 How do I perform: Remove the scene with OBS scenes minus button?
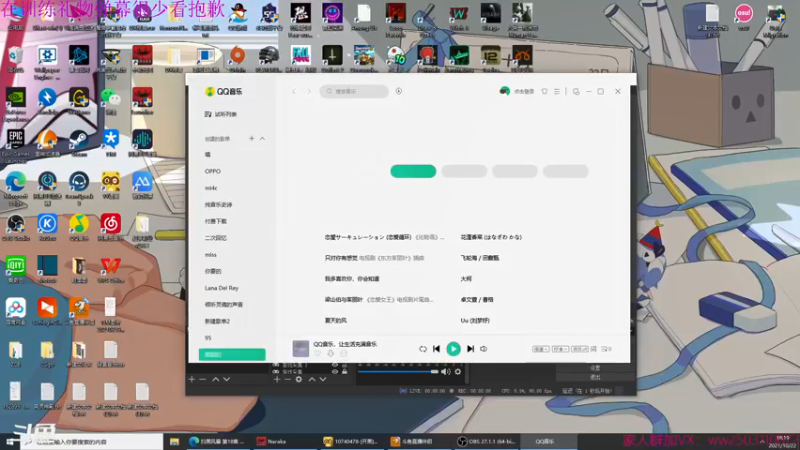click(x=203, y=379)
